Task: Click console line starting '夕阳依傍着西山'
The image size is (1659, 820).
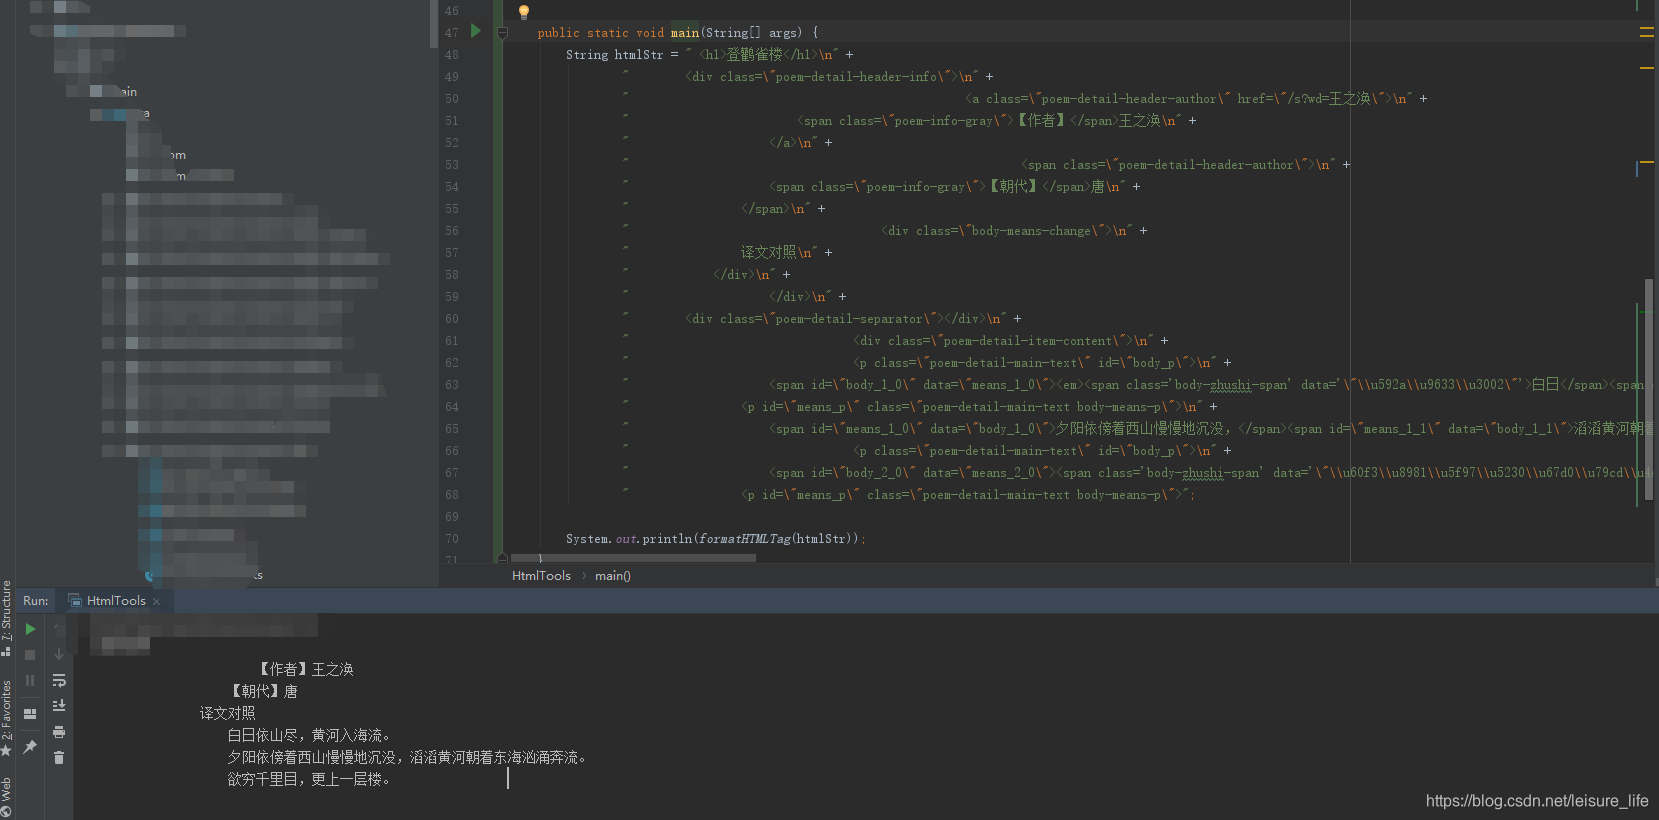Action: click(x=408, y=757)
